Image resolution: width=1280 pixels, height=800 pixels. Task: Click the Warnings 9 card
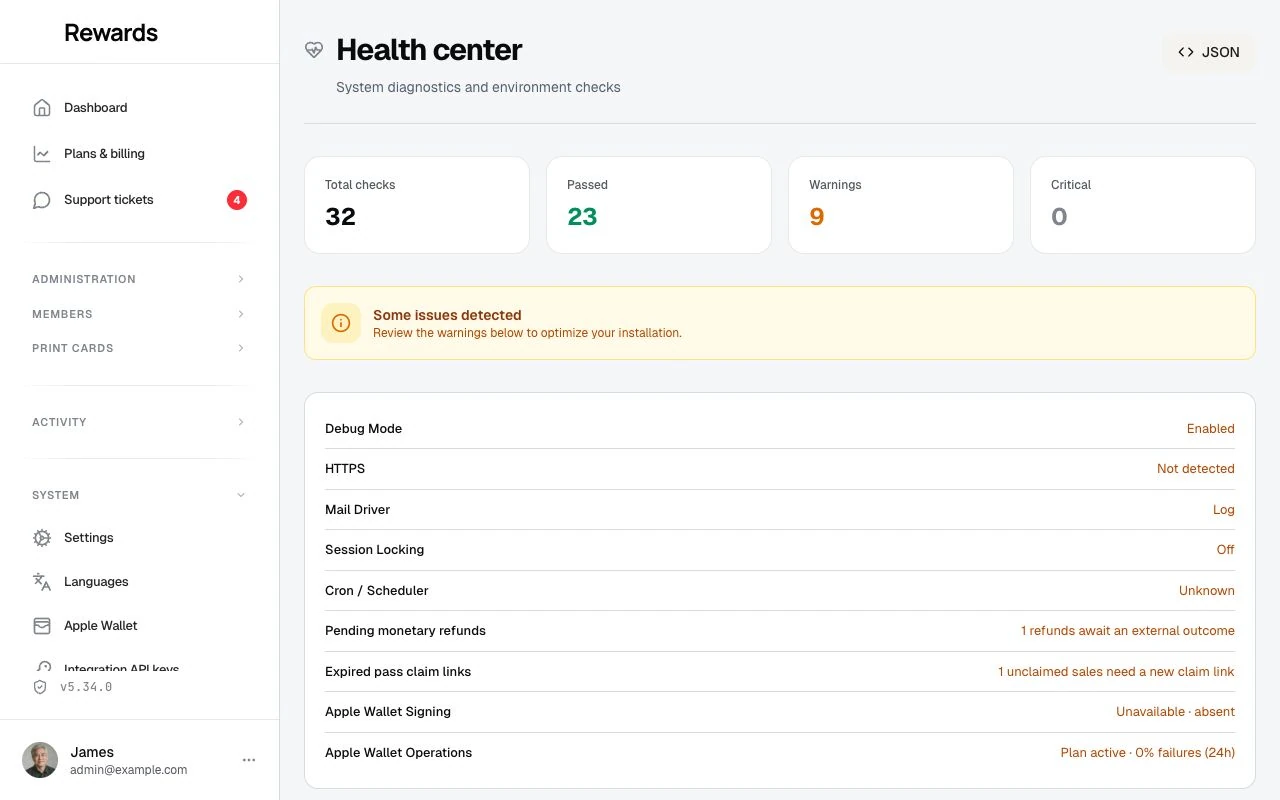(901, 205)
